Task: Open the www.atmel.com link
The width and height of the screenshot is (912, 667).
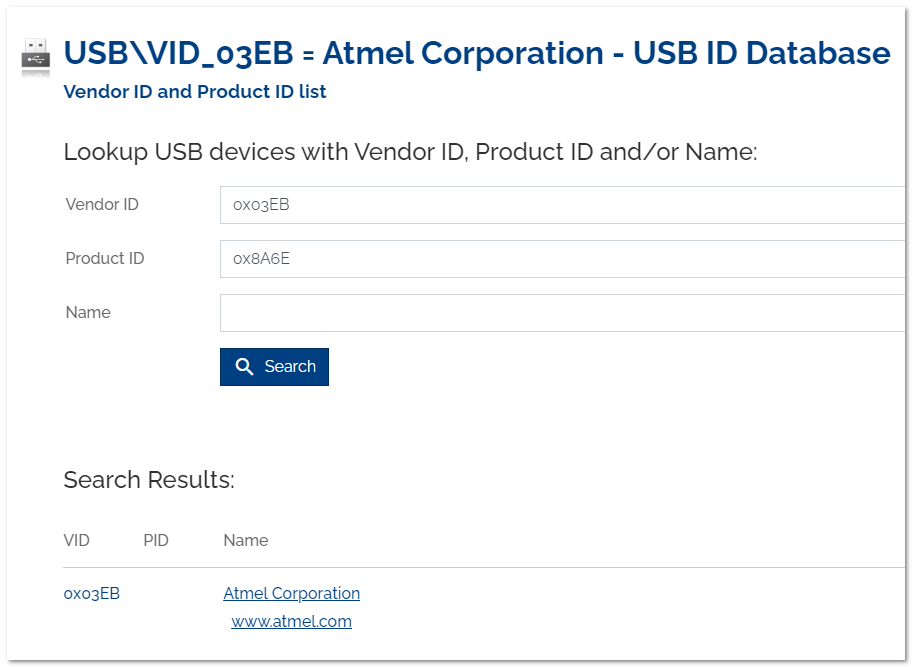Action: (291, 621)
